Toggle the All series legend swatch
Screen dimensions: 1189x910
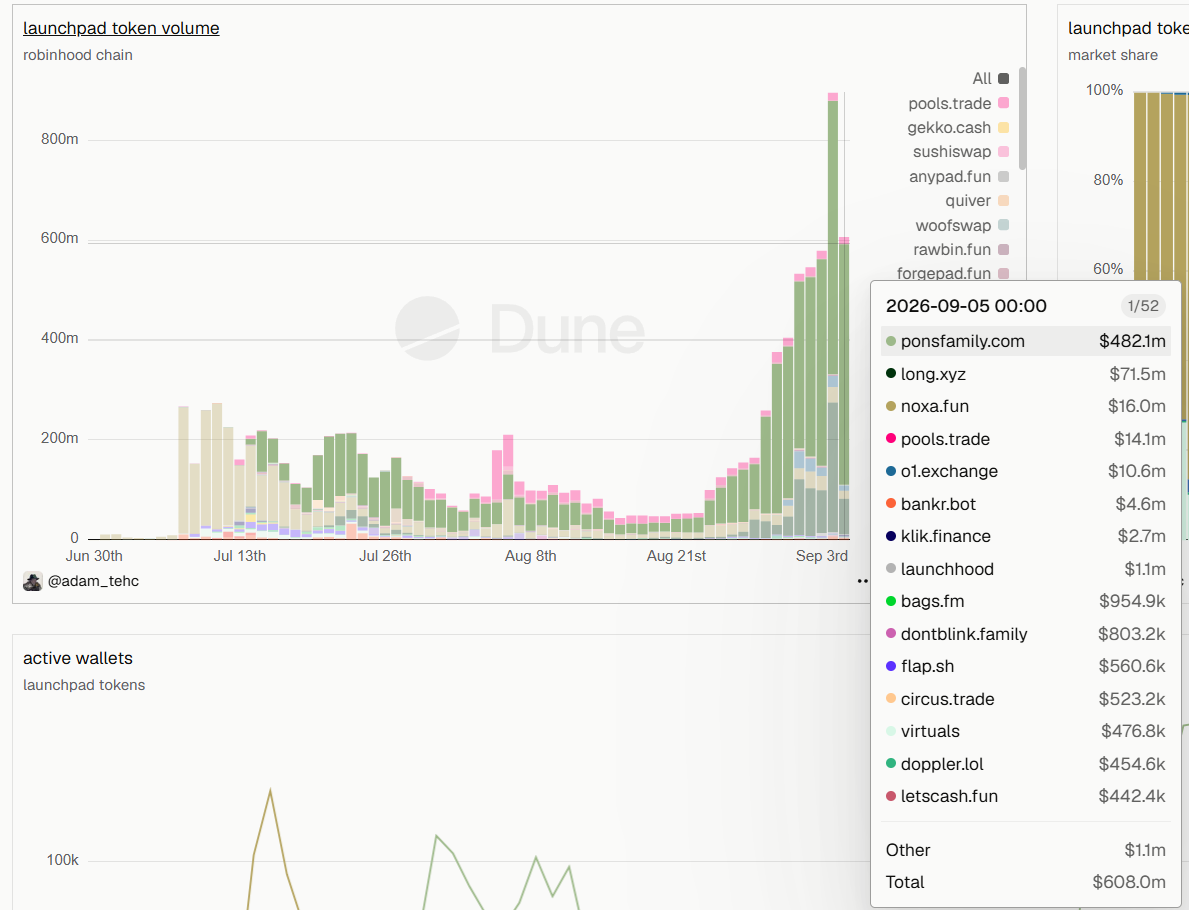1003,79
